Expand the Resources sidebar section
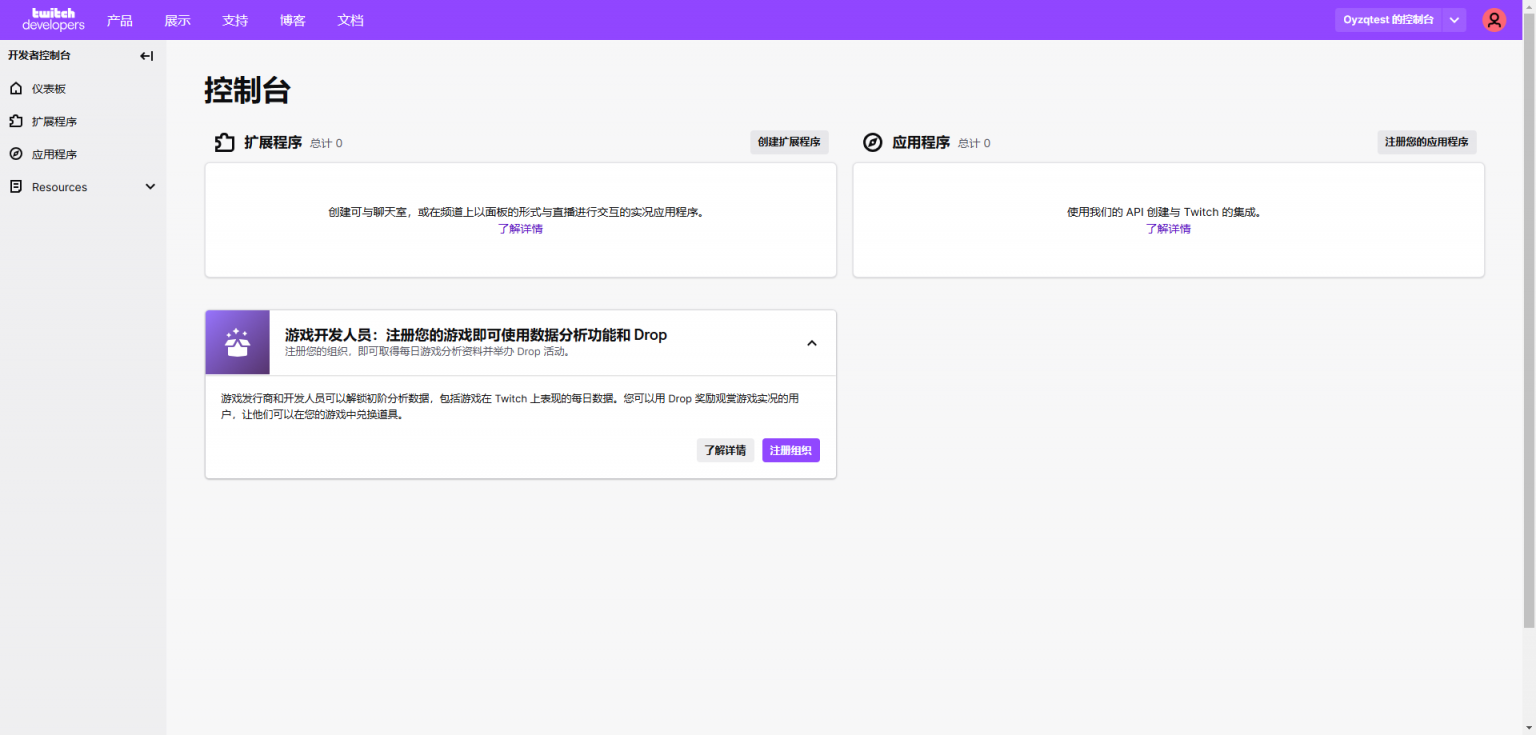The width and height of the screenshot is (1536, 735). pyautogui.click(x=149, y=186)
